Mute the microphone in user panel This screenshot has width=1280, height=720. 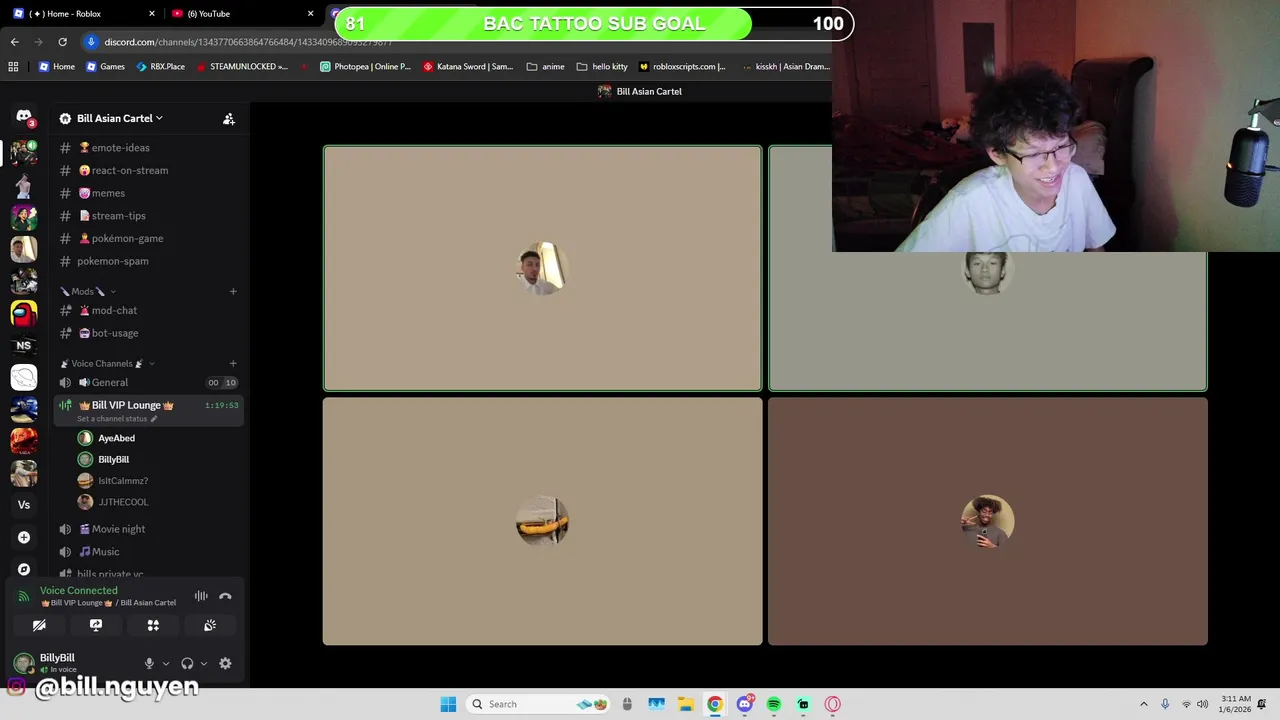pyautogui.click(x=149, y=663)
